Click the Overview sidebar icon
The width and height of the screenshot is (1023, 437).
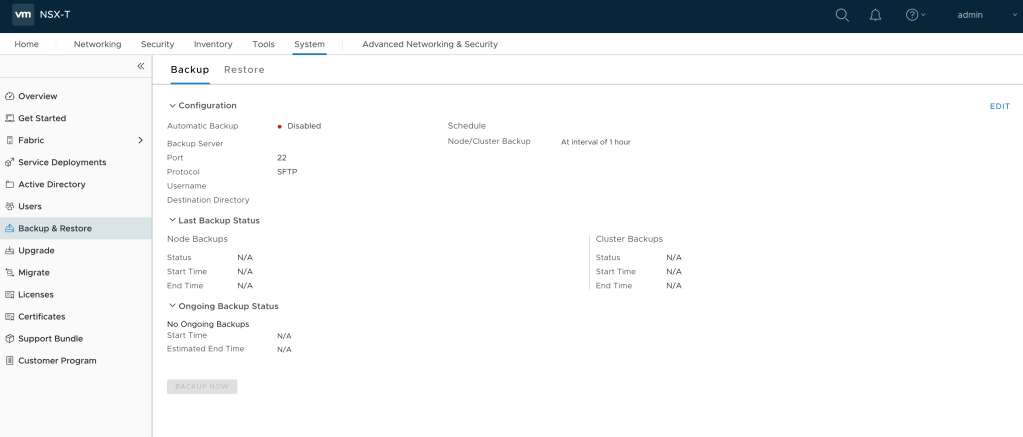[10, 96]
